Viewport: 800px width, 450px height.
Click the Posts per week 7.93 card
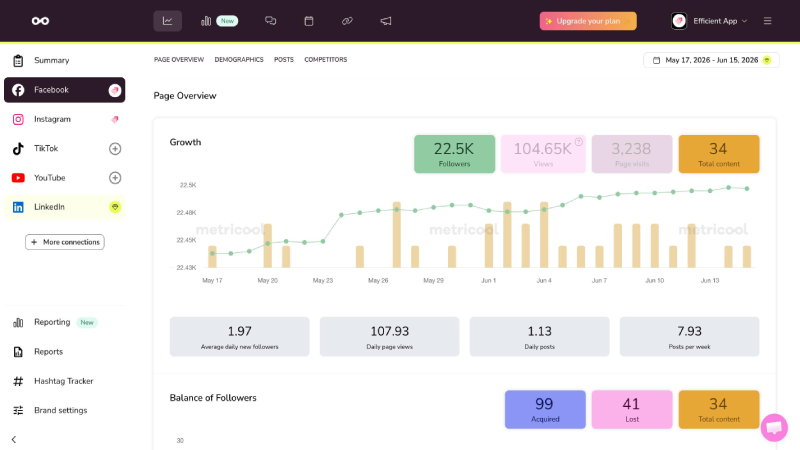point(689,337)
